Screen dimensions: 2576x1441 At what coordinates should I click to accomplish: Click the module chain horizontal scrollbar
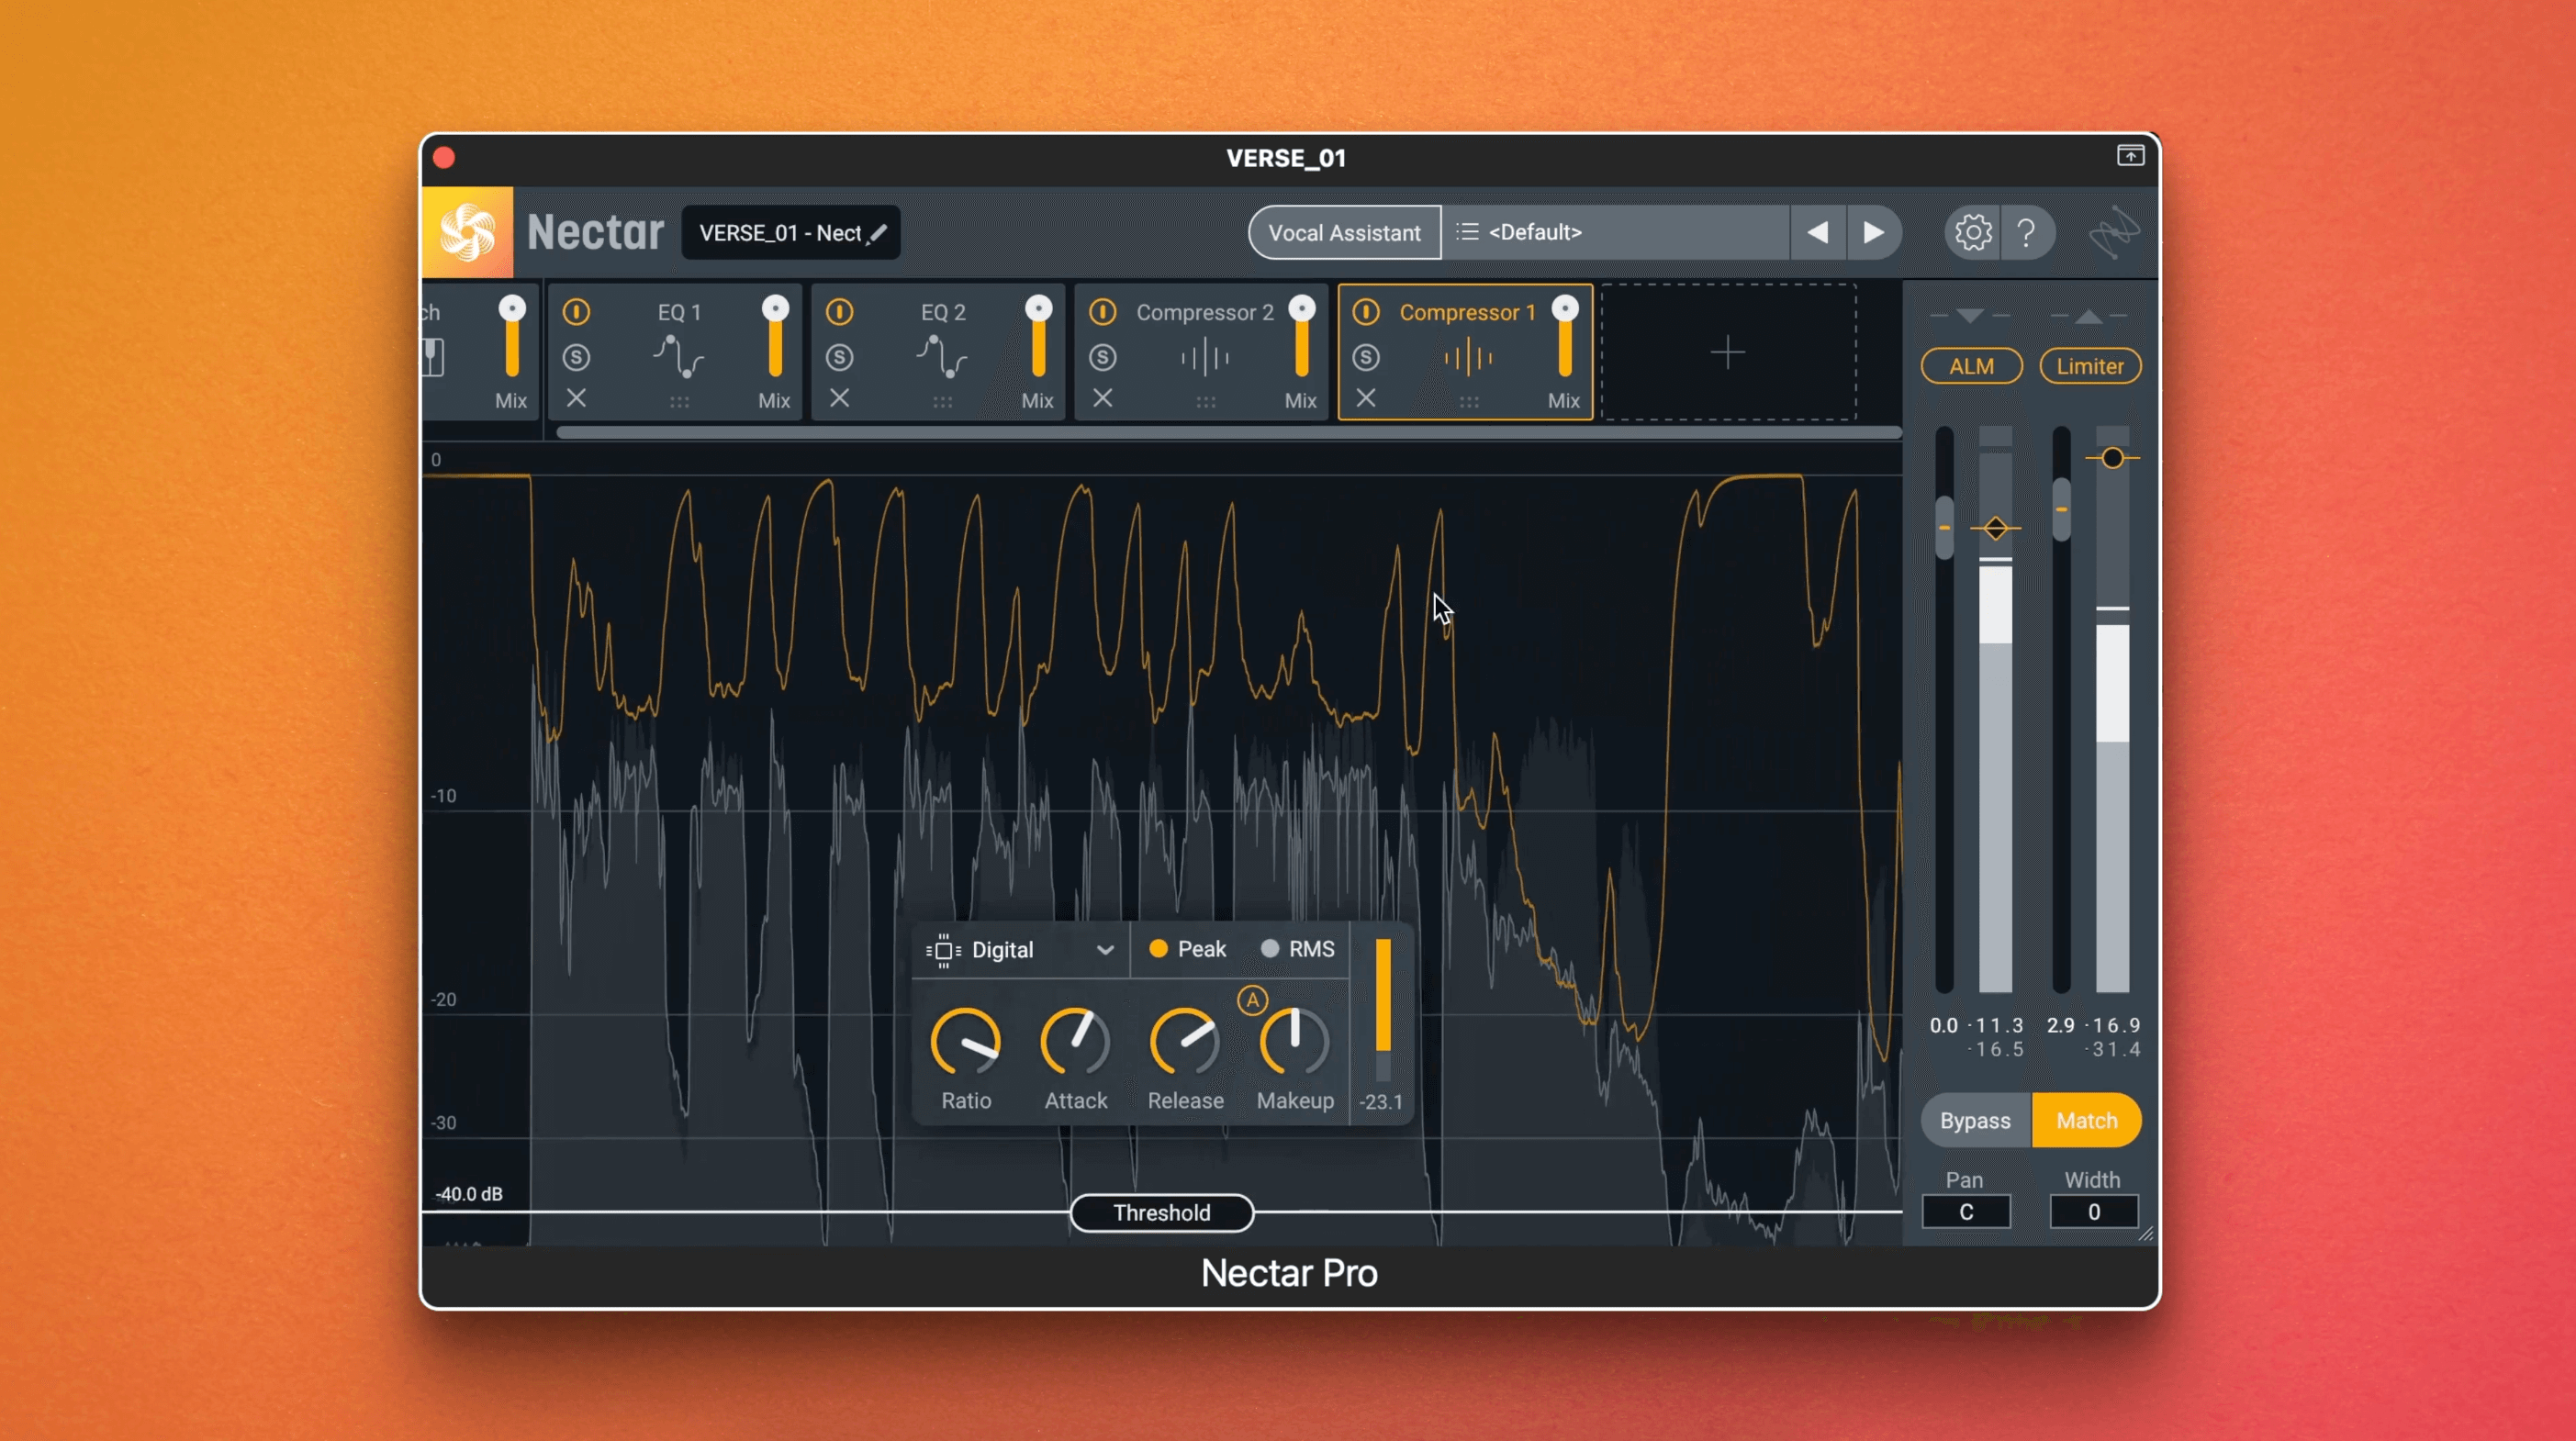(x=1228, y=432)
